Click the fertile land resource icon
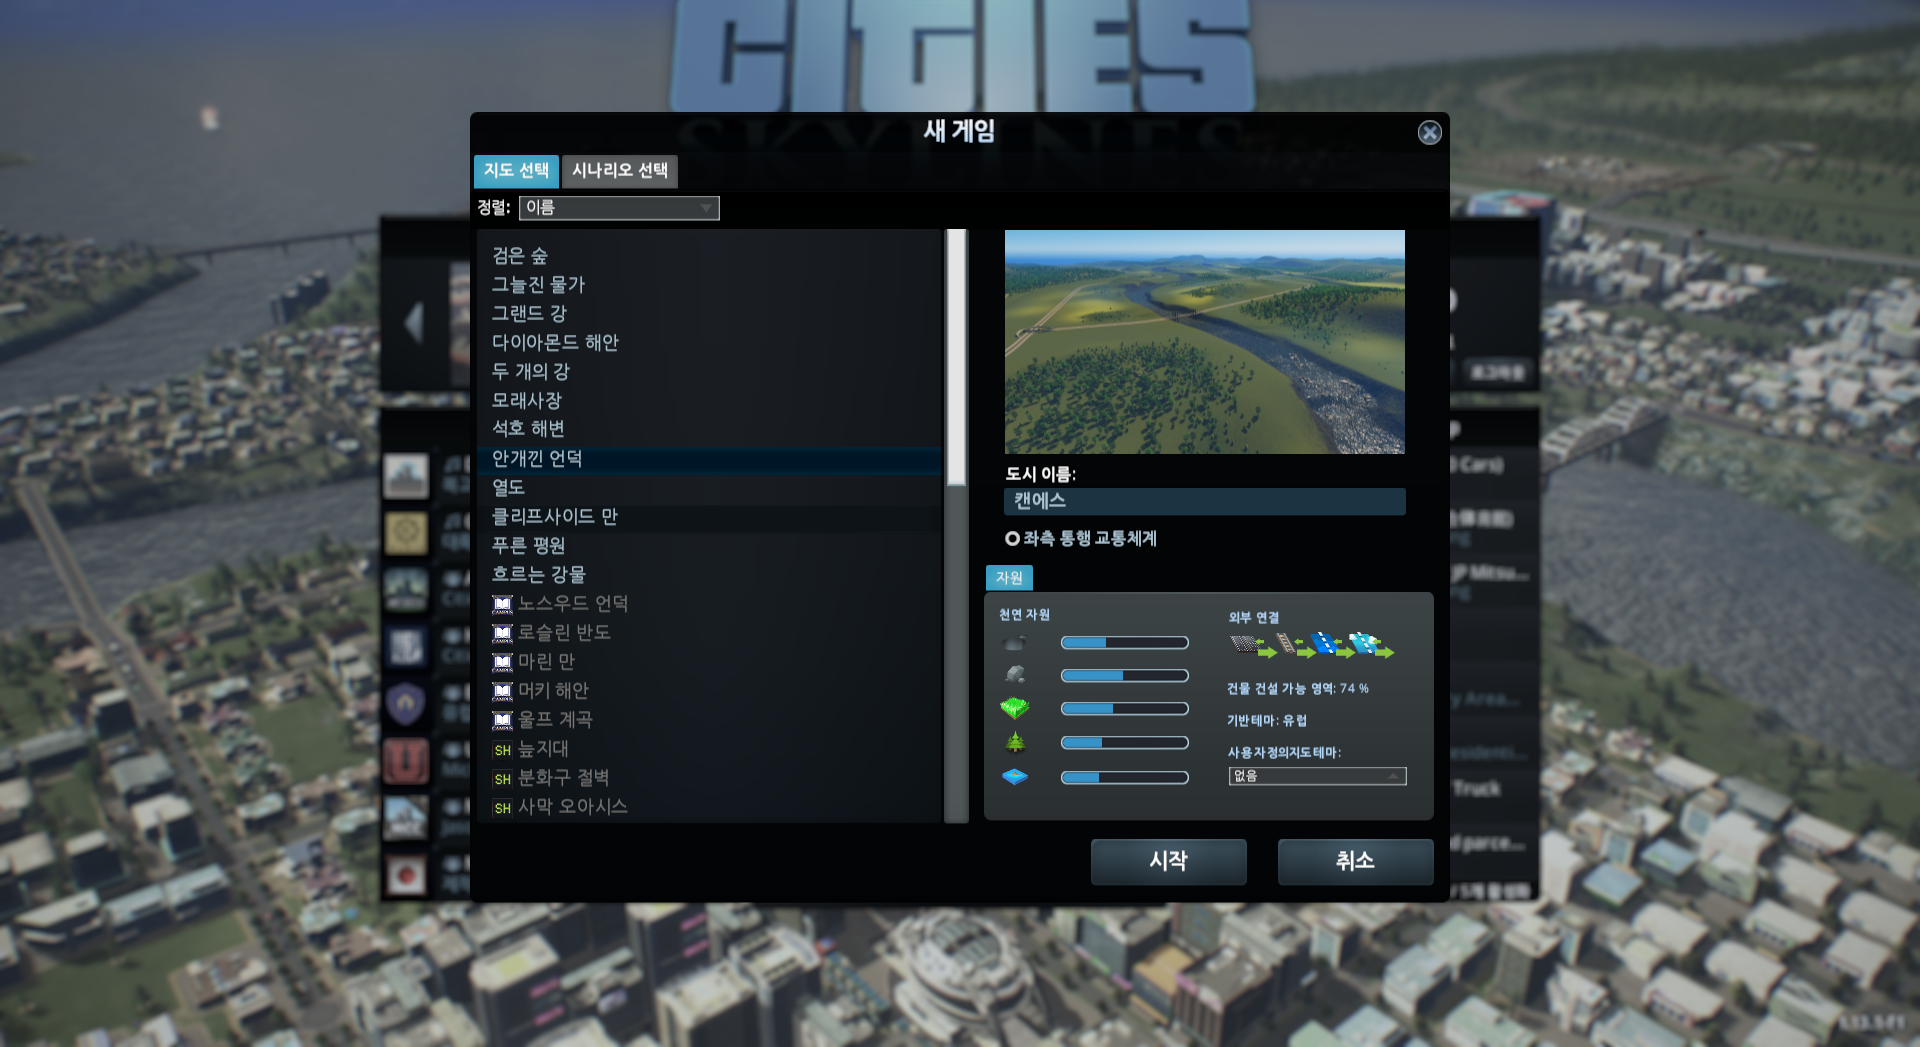Screen dimensions: 1920x1047 tap(1014, 708)
